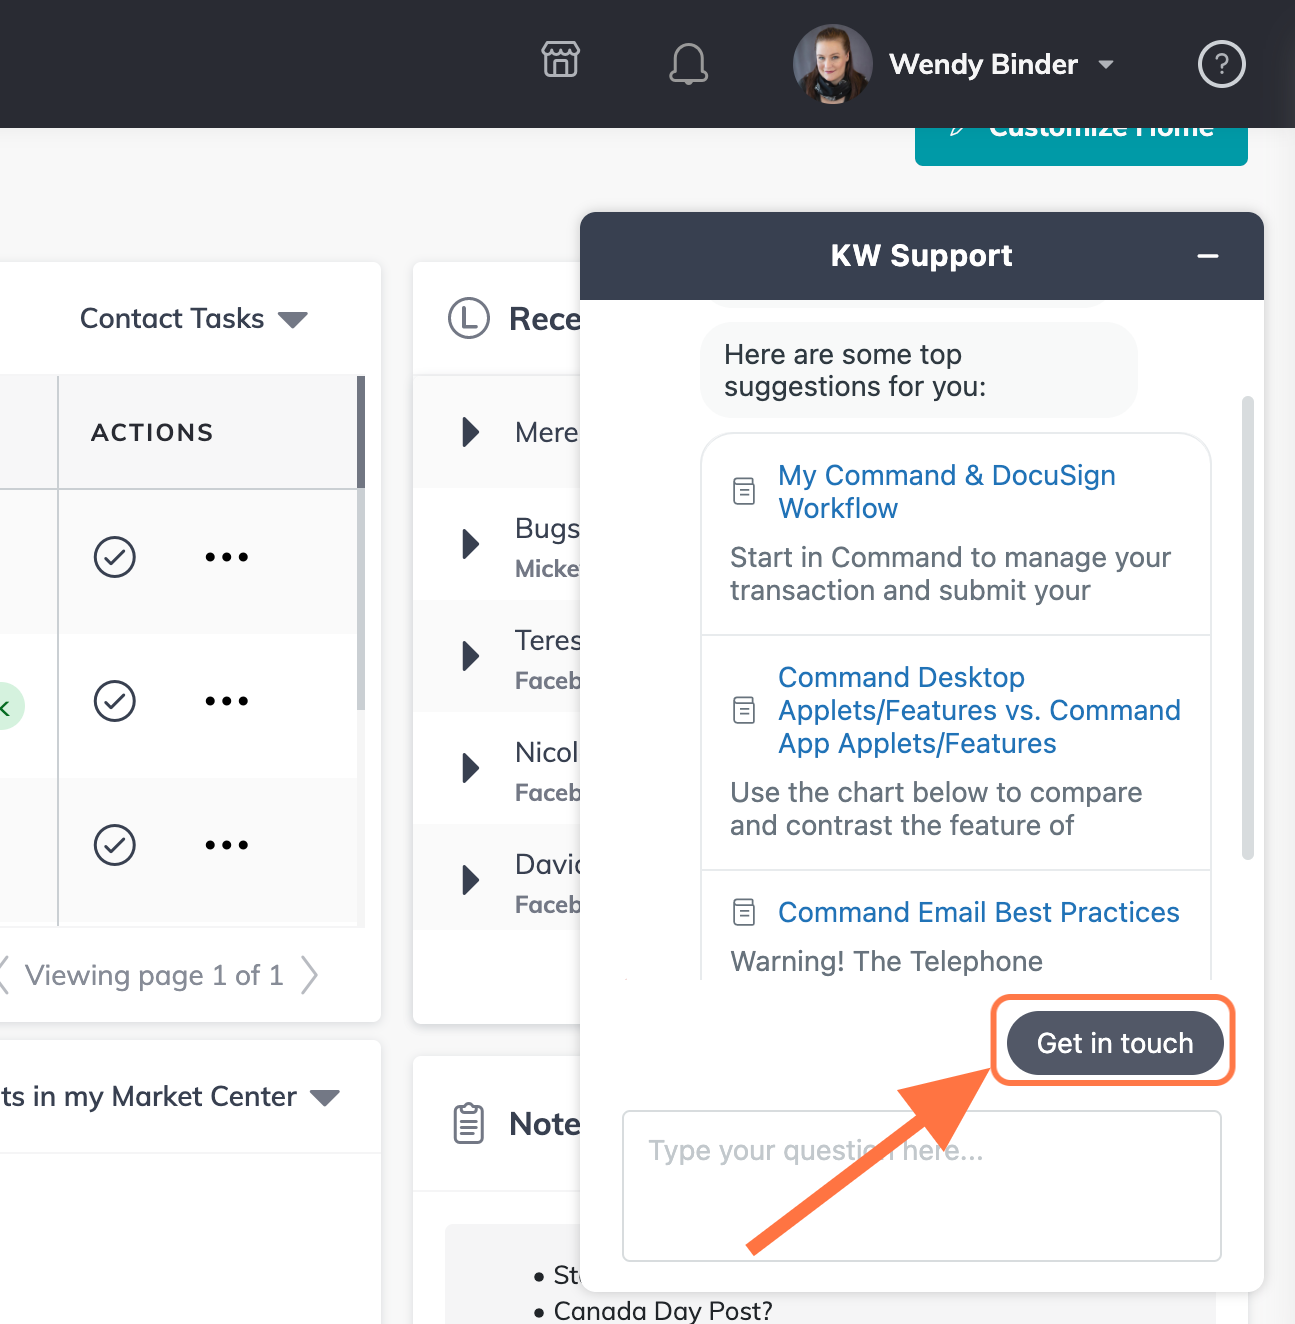
Task: Click Wendy Binder's profile photo
Action: 832,64
